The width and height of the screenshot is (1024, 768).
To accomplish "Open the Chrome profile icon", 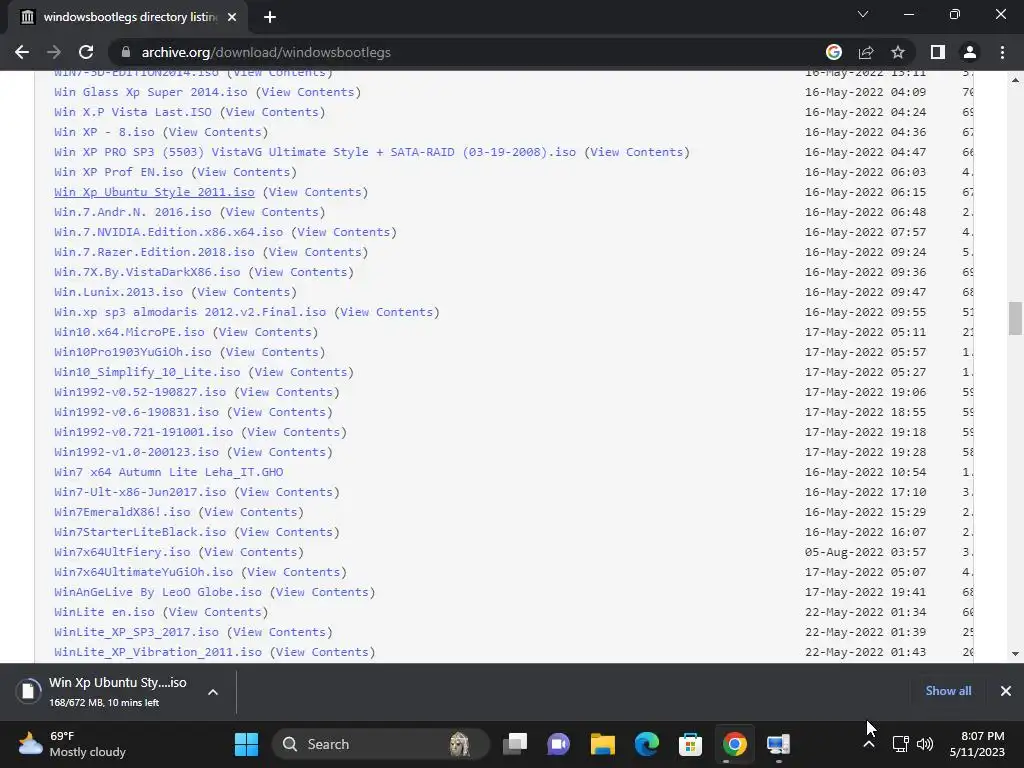I will pos(970,52).
